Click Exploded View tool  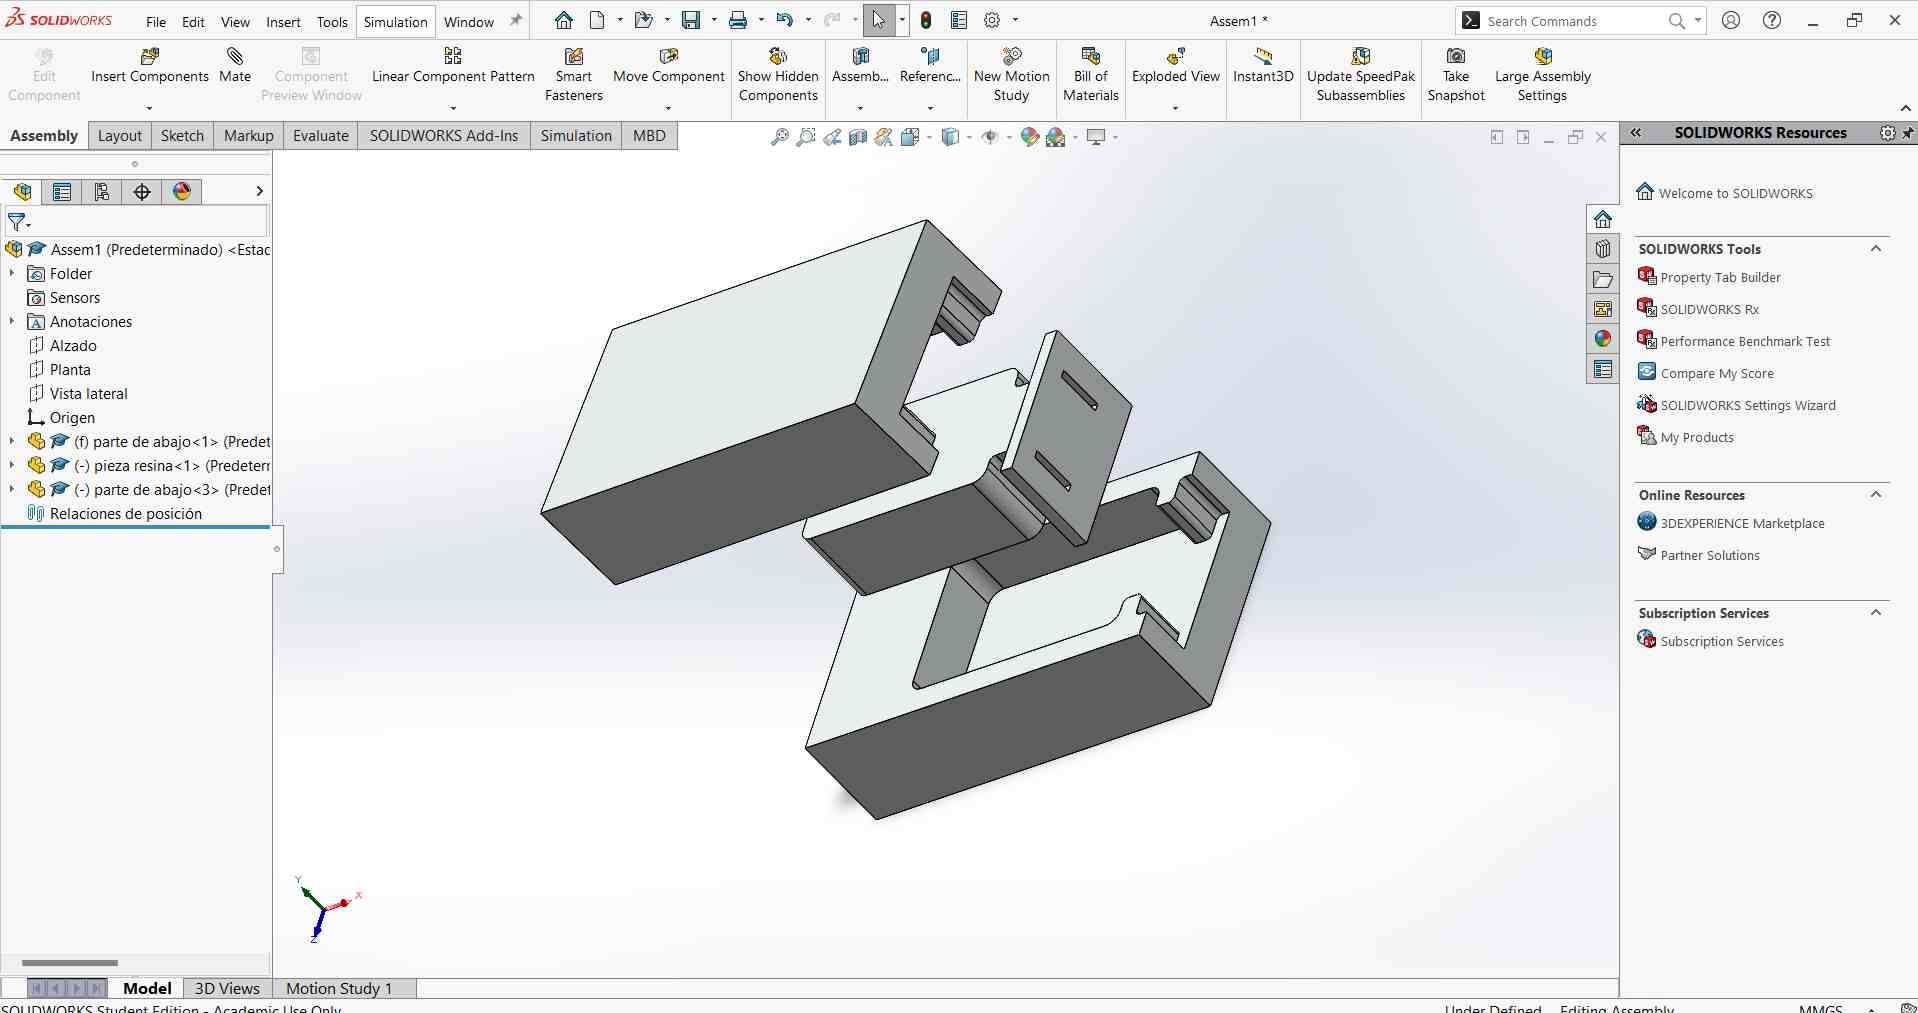1176,66
